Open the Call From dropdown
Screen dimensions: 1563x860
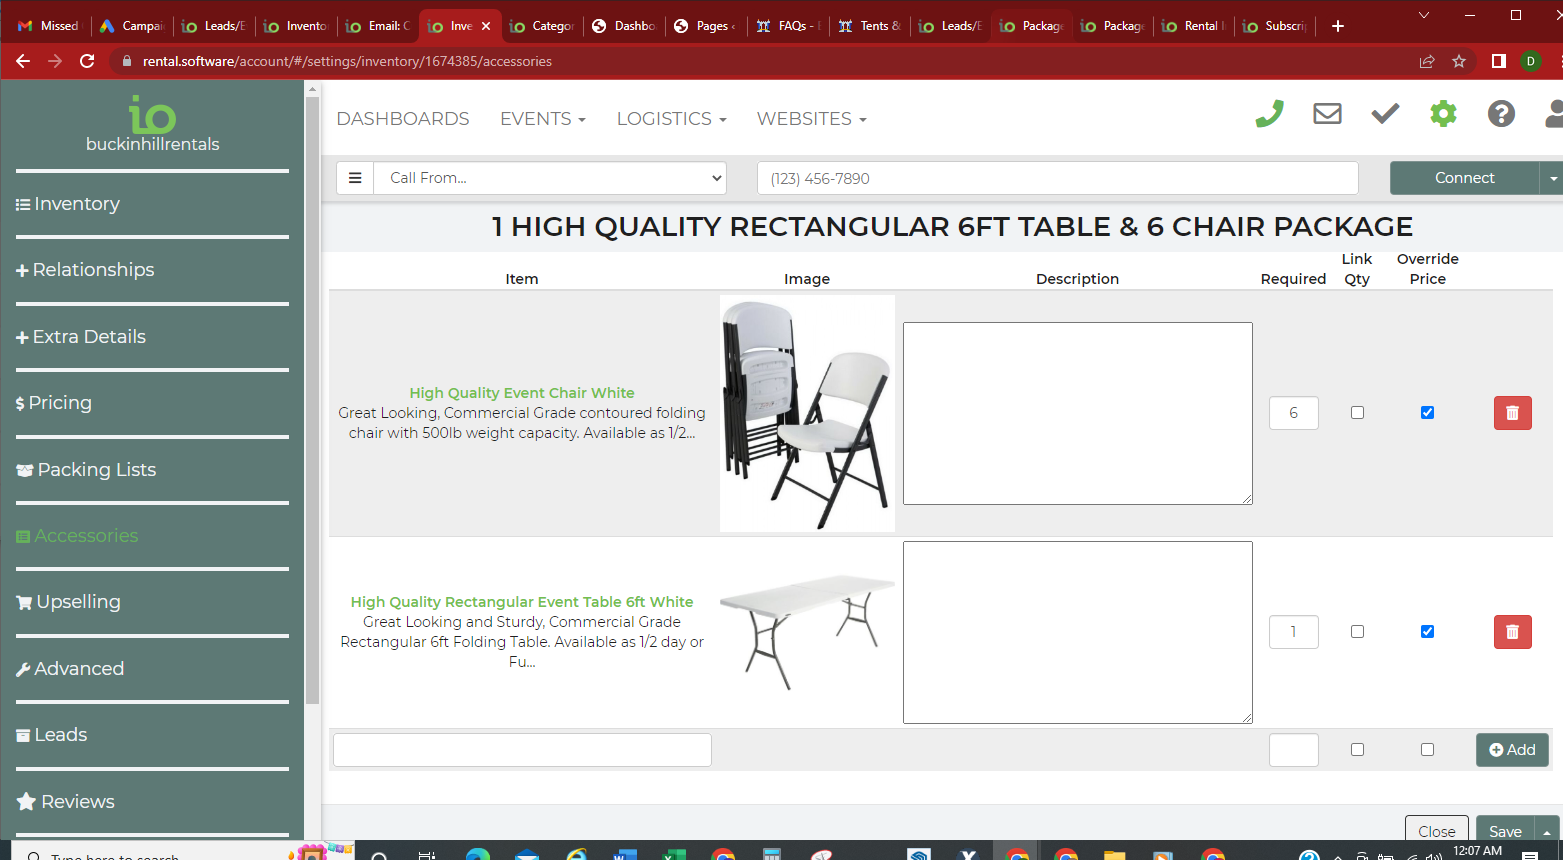coord(550,178)
